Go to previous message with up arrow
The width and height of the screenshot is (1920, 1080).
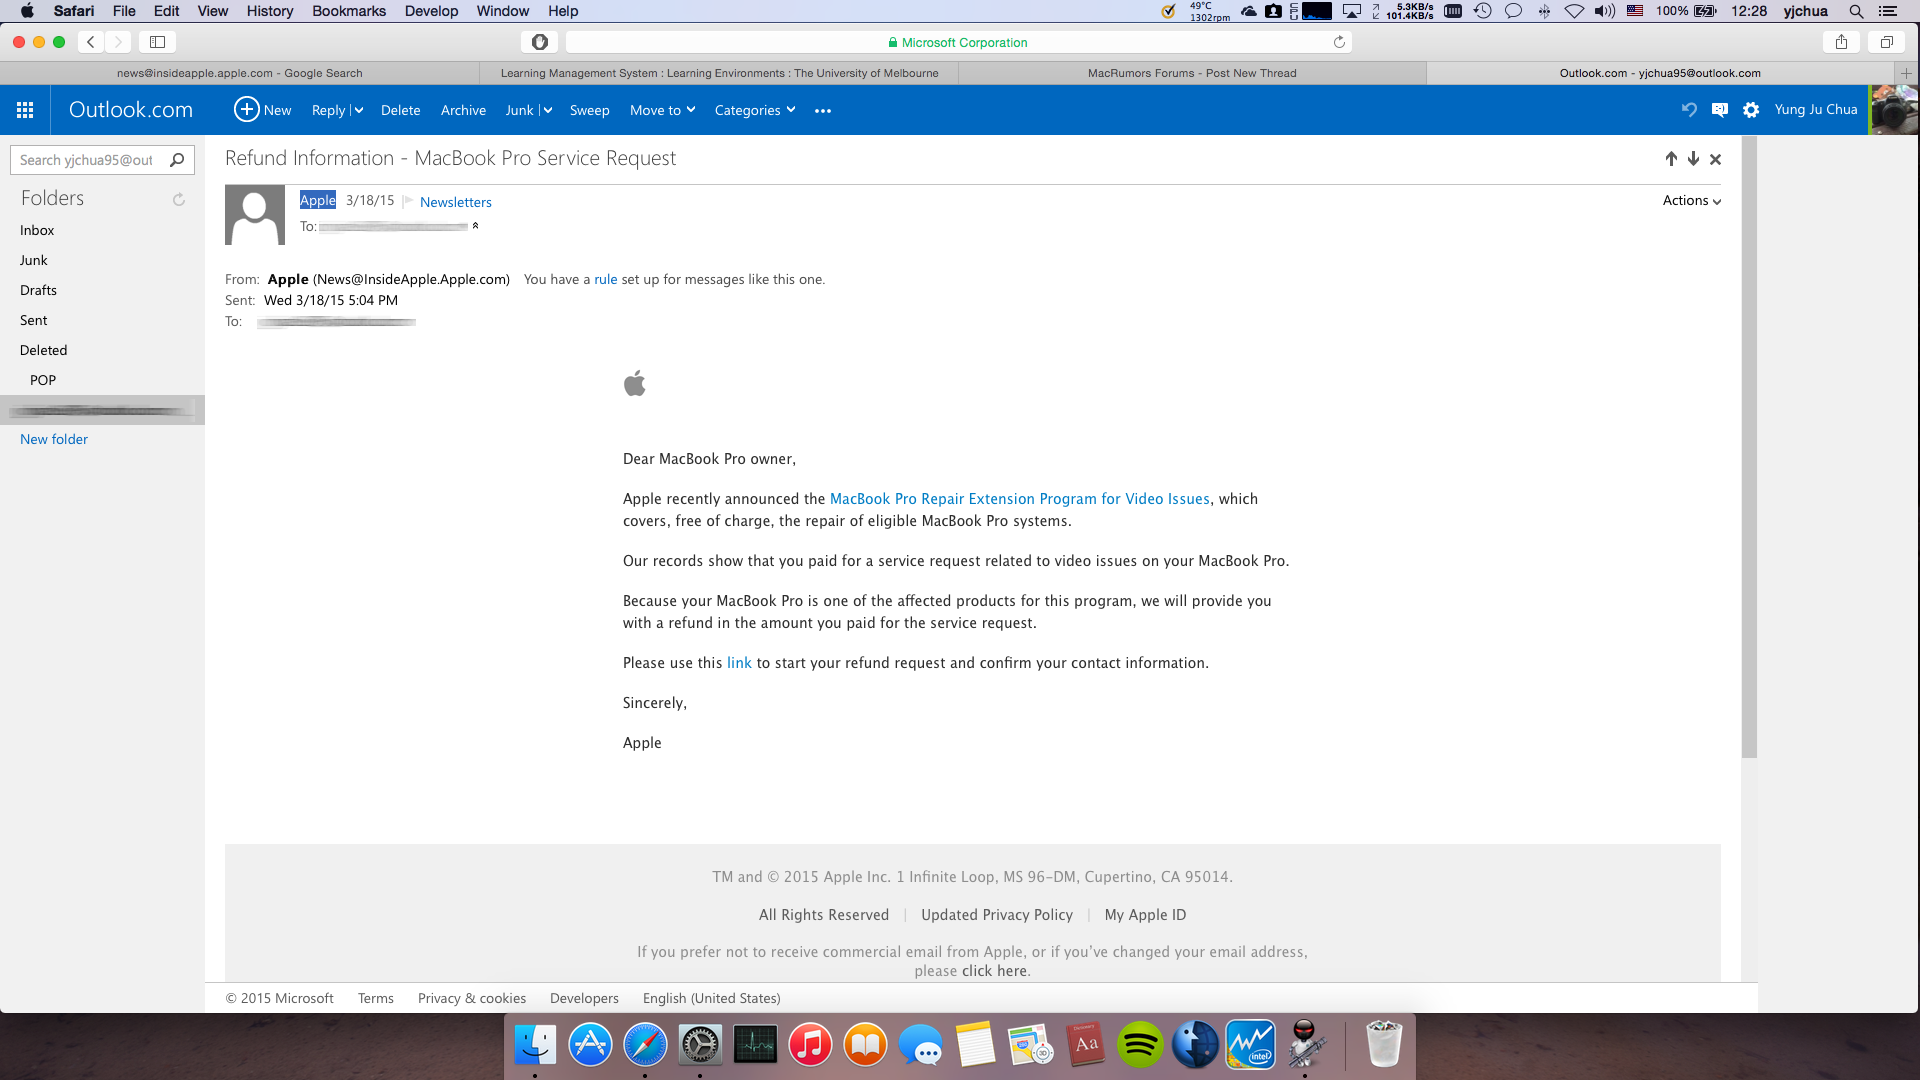(1671, 159)
